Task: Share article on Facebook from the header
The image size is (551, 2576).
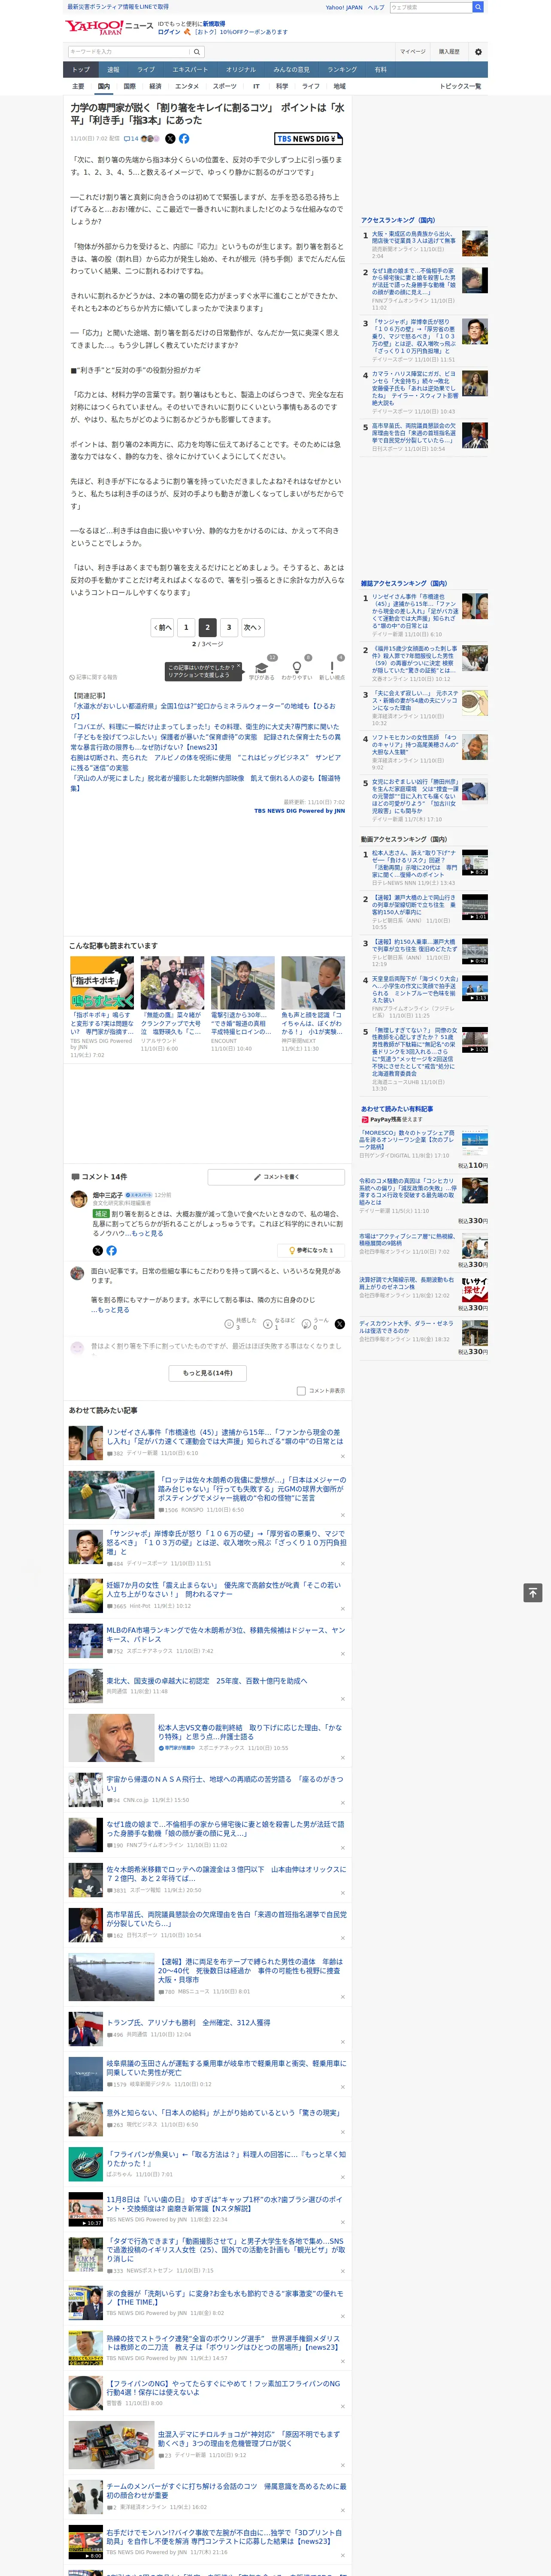Action: [184, 139]
